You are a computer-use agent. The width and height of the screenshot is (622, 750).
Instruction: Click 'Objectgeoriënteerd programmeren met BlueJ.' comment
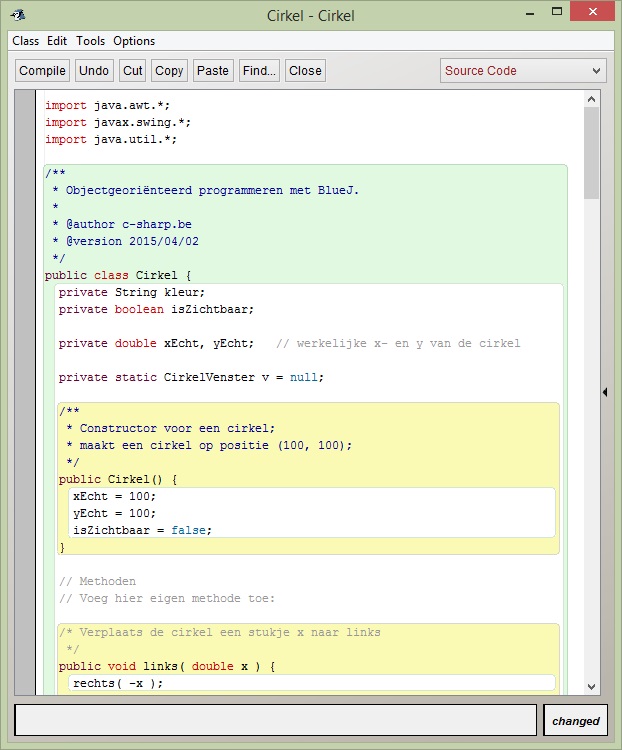pyautogui.click(x=206, y=190)
